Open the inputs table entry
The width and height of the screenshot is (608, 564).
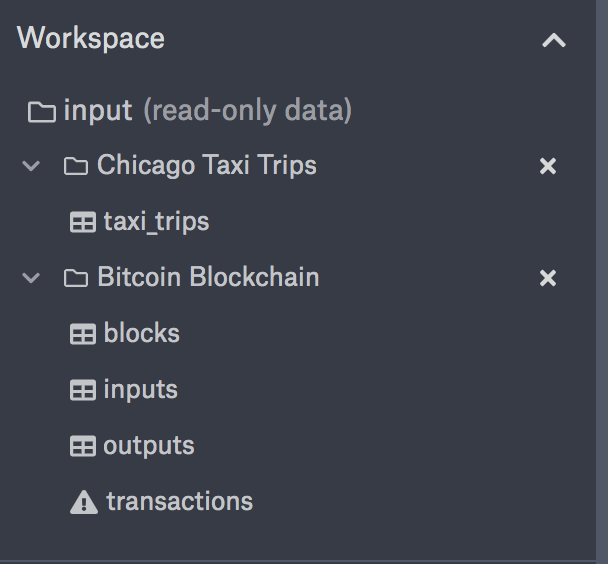click(140, 390)
